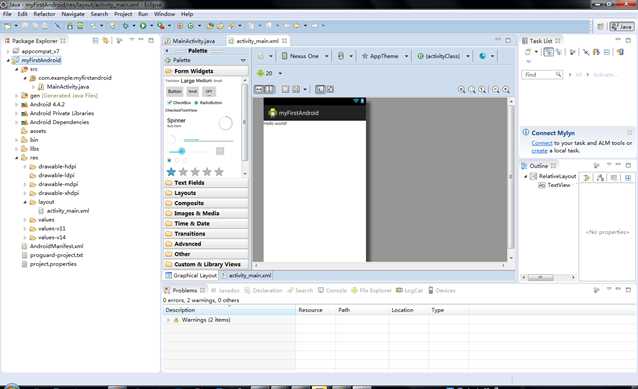Collapse the myFirstAndroid project tree

pyautogui.click(x=8, y=61)
